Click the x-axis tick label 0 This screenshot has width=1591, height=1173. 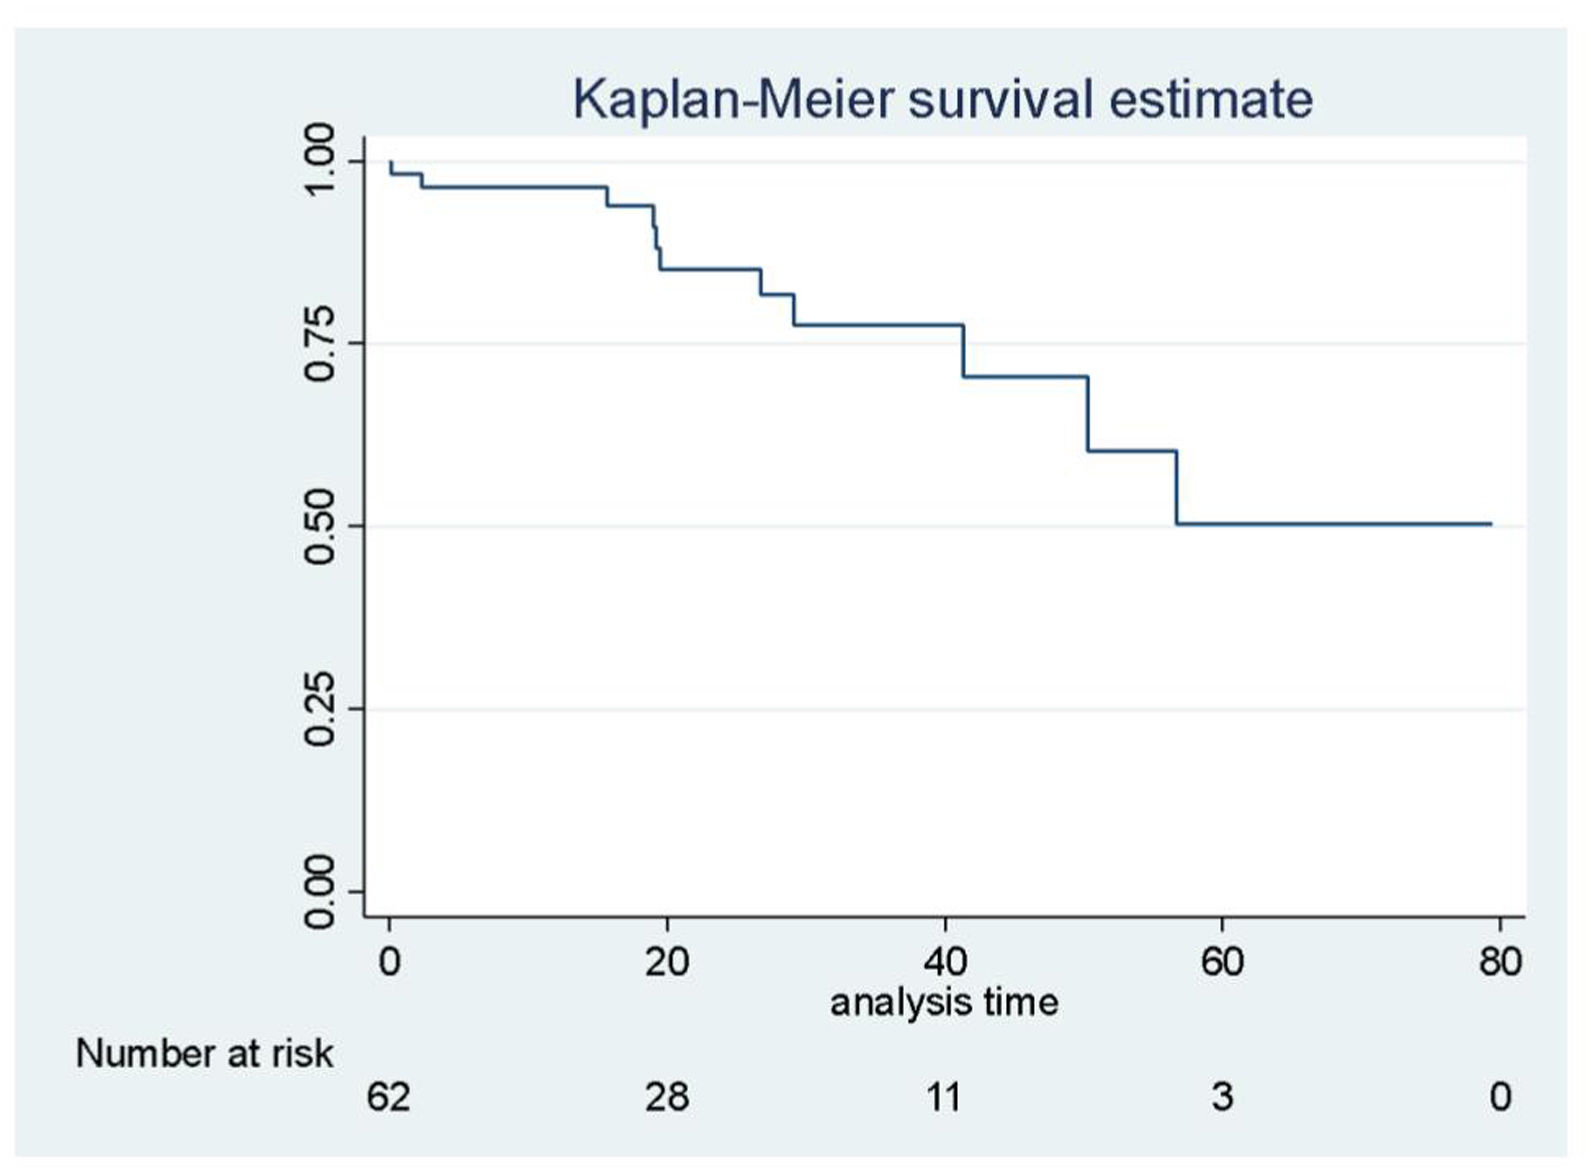(x=389, y=962)
